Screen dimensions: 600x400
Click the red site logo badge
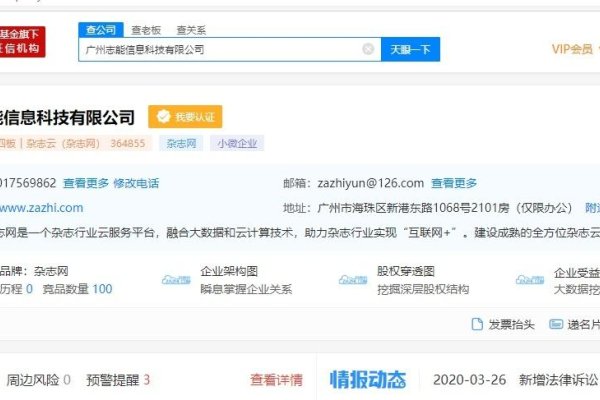21,42
